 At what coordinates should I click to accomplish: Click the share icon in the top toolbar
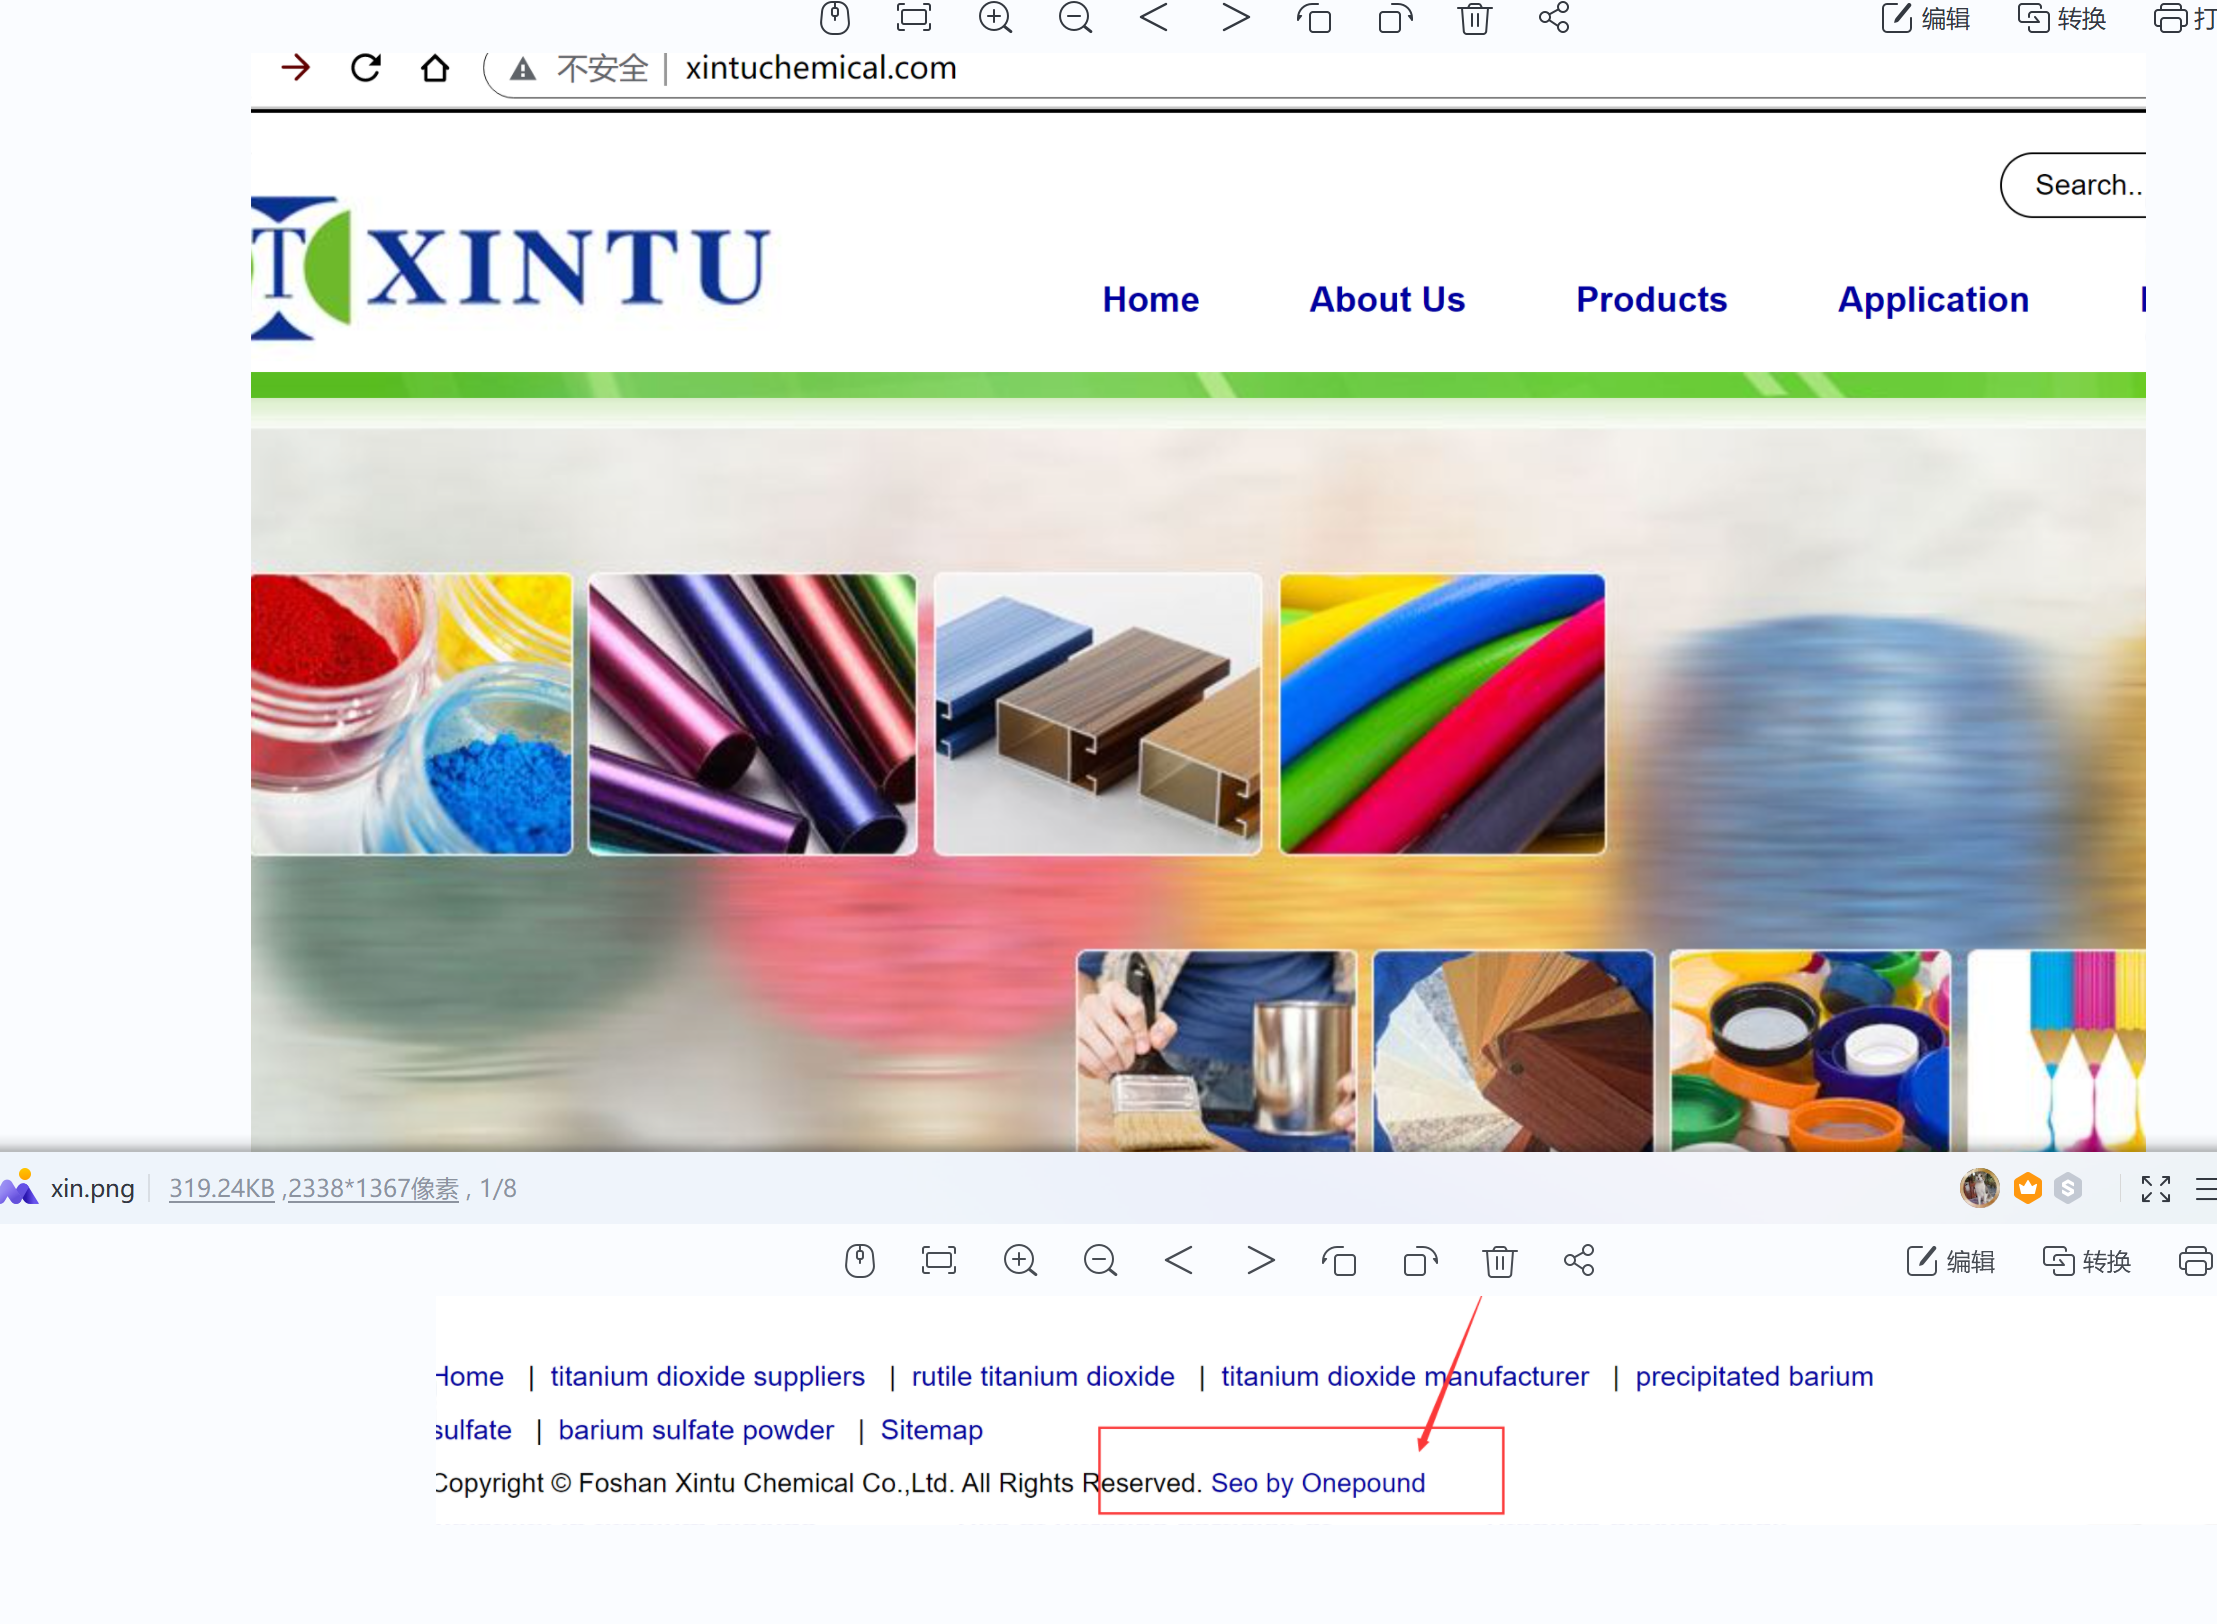(x=1554, y=17)
